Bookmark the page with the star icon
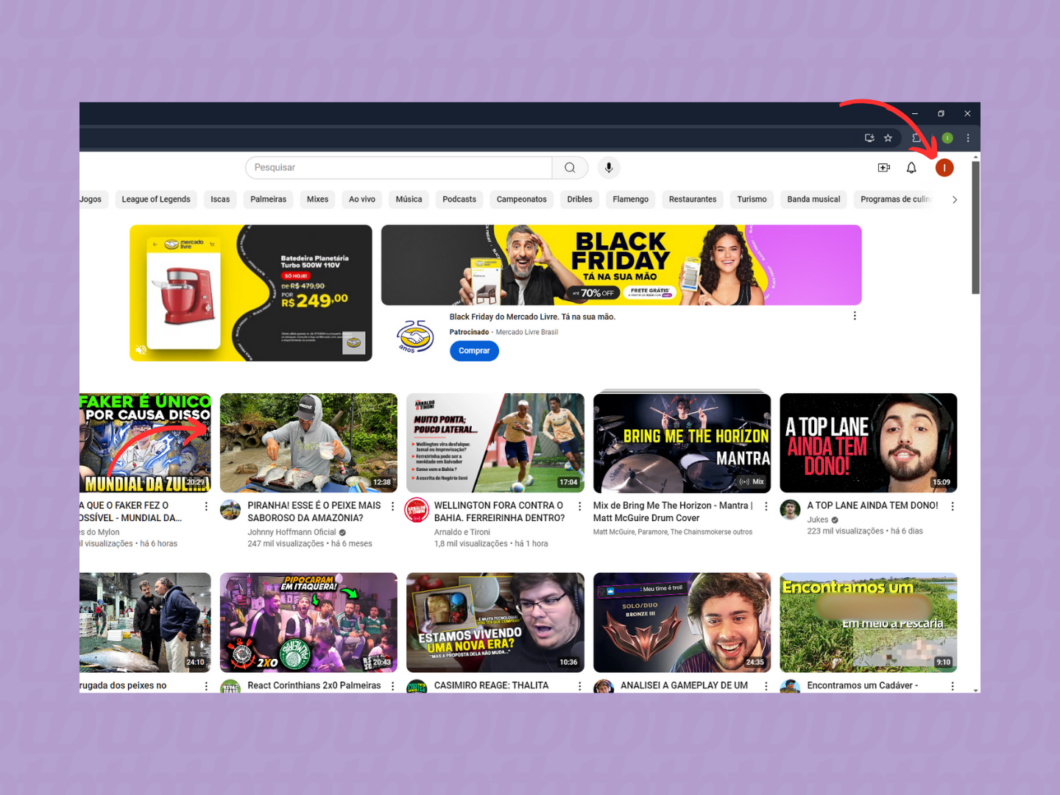Image resolution: width=1060 pixels, height=795 pixels. point(888,136)
